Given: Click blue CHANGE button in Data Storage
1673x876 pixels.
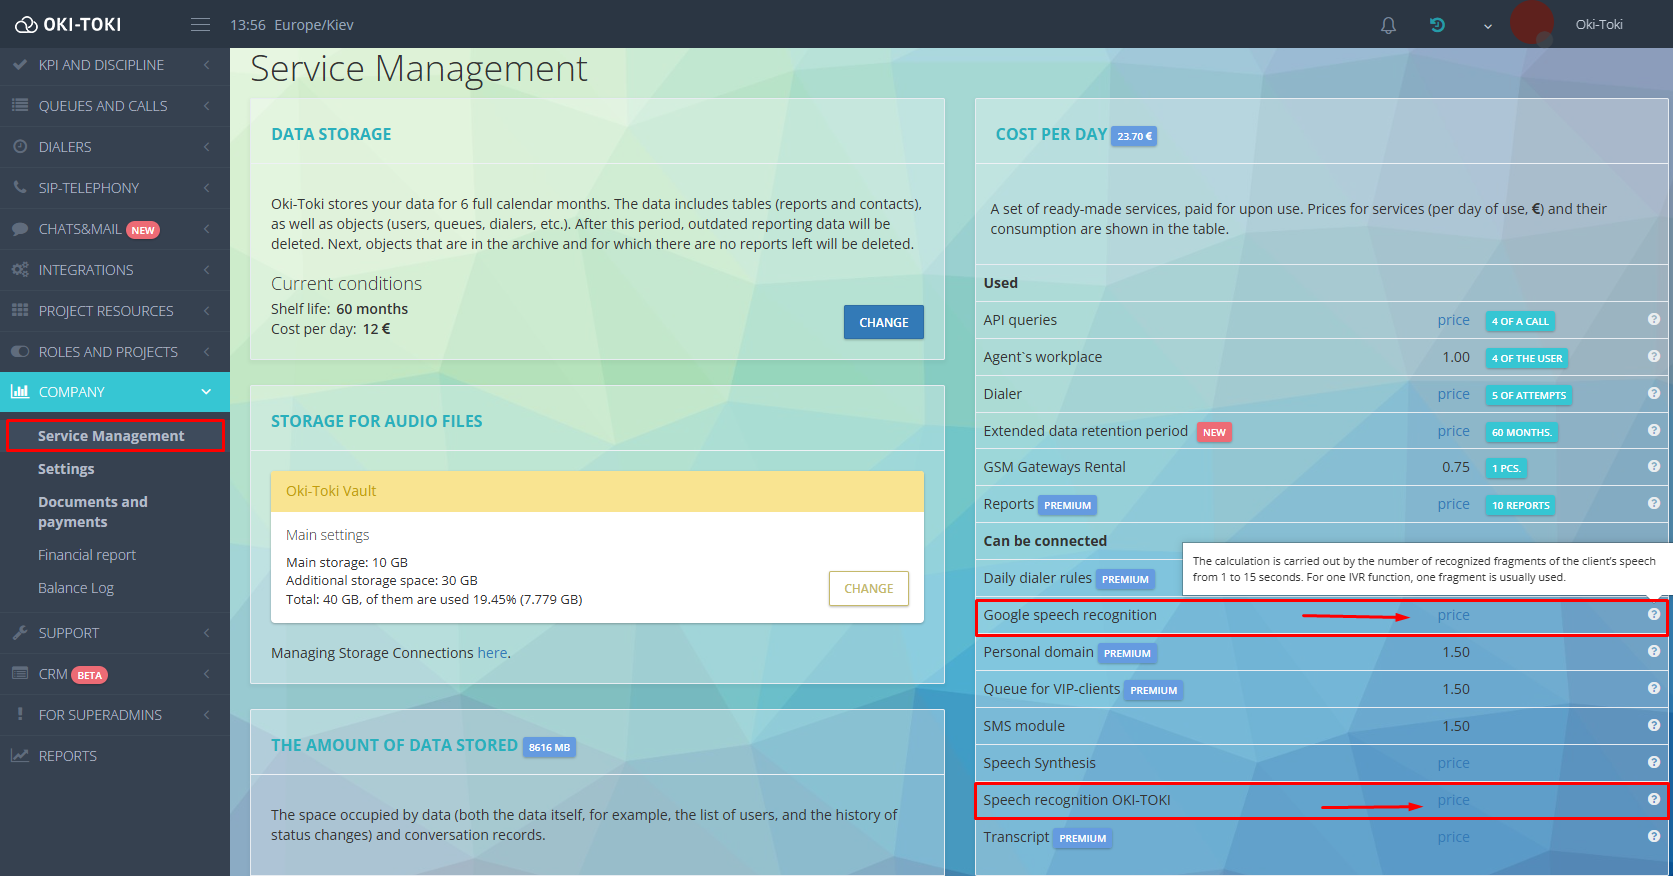Looking at the screenshot, I should (x=884, y=322).
